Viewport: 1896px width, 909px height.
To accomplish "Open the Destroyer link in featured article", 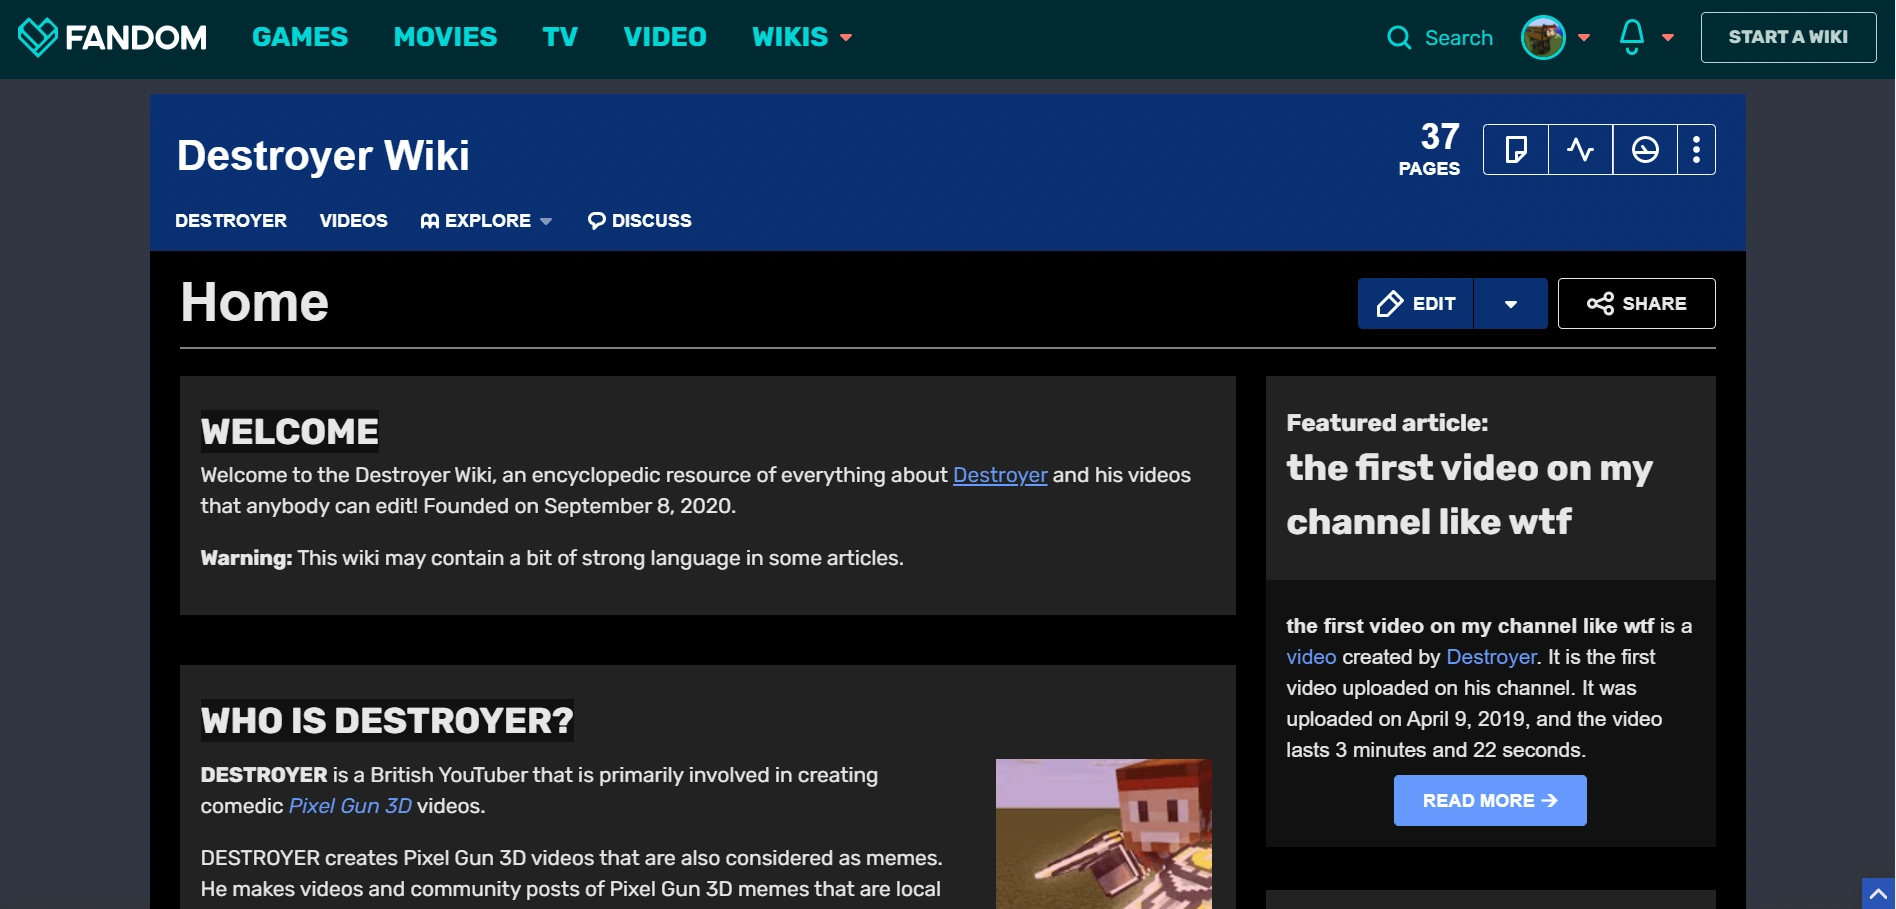I will point(1491,657).
